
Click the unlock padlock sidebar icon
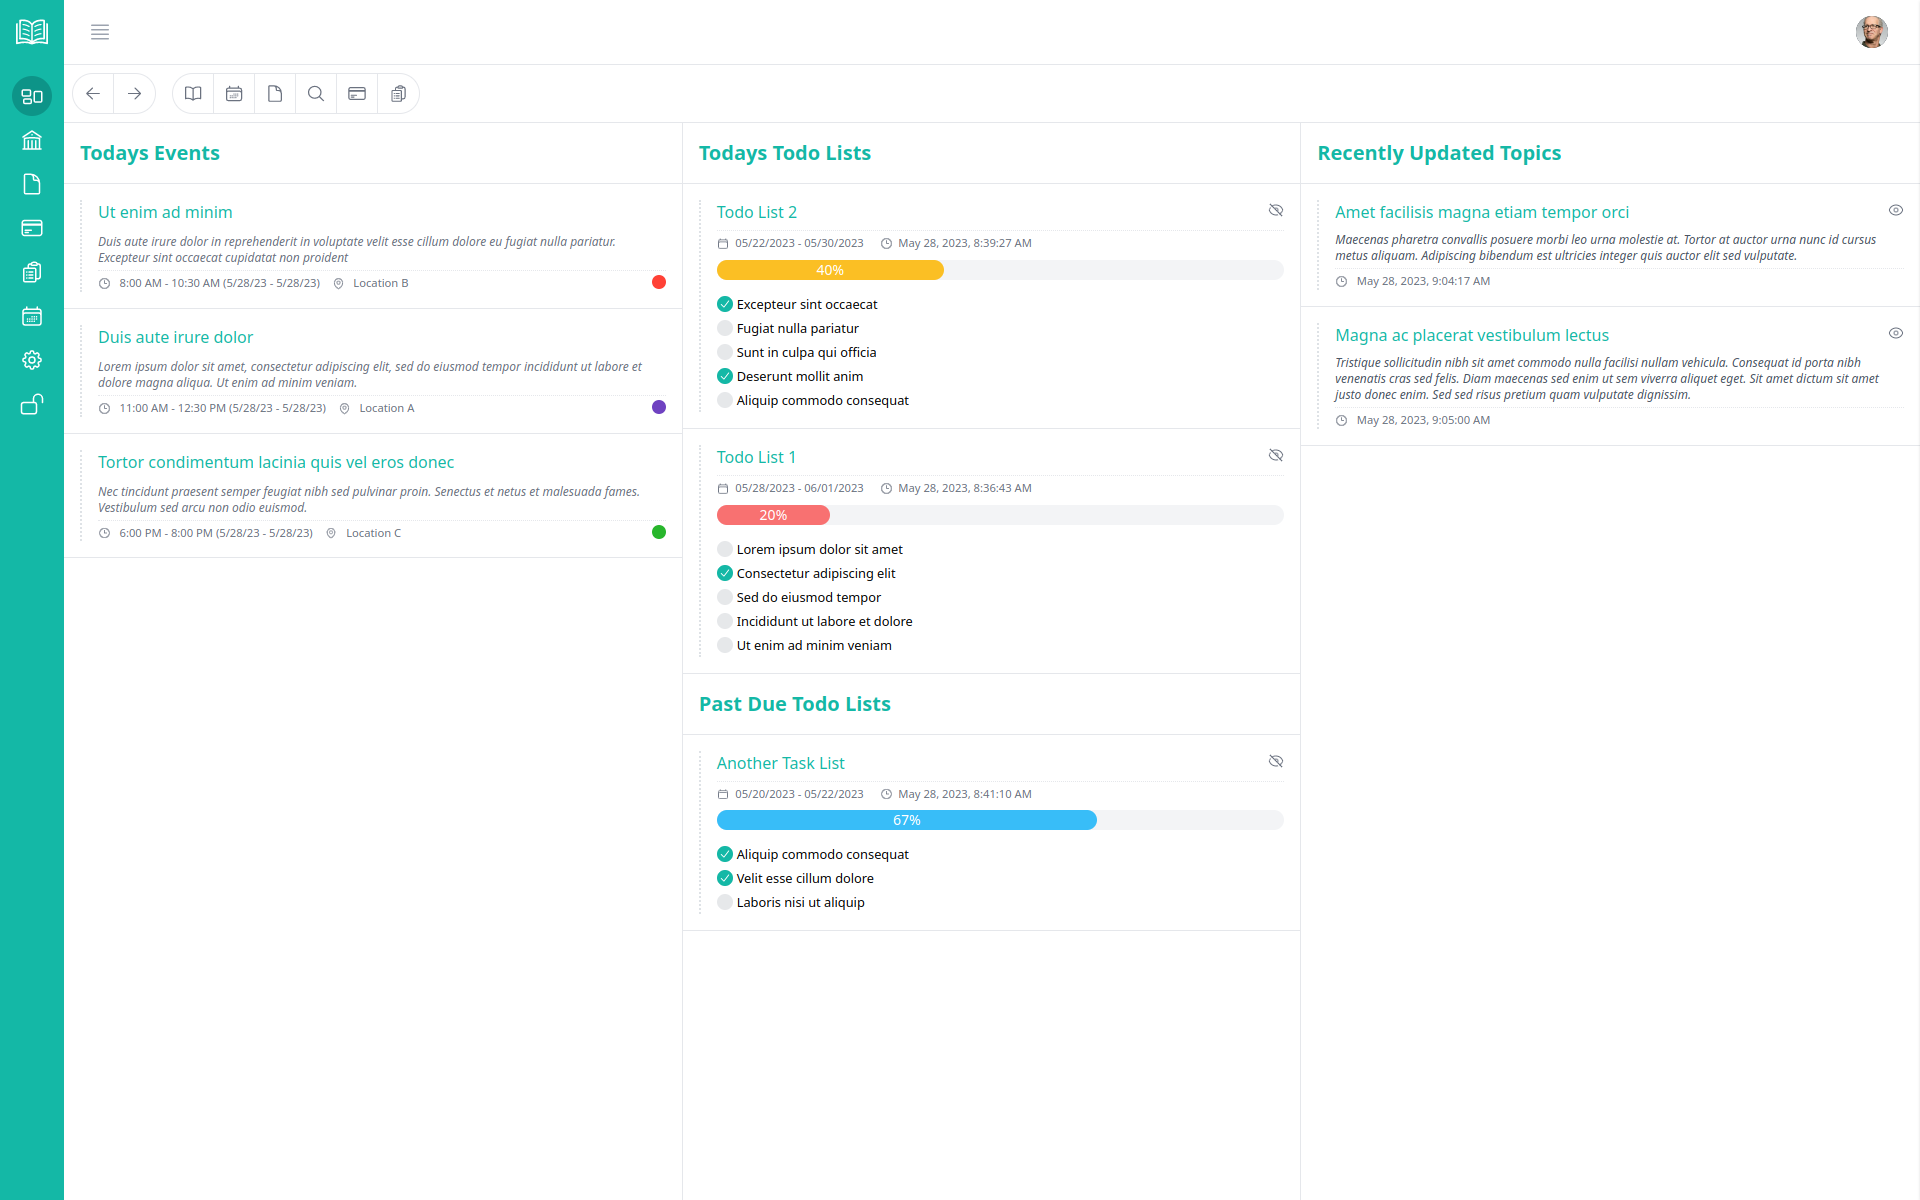pos(32,404)
